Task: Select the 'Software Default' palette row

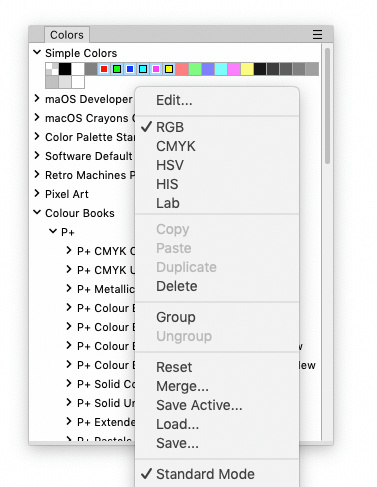Action: pos(89,156)
